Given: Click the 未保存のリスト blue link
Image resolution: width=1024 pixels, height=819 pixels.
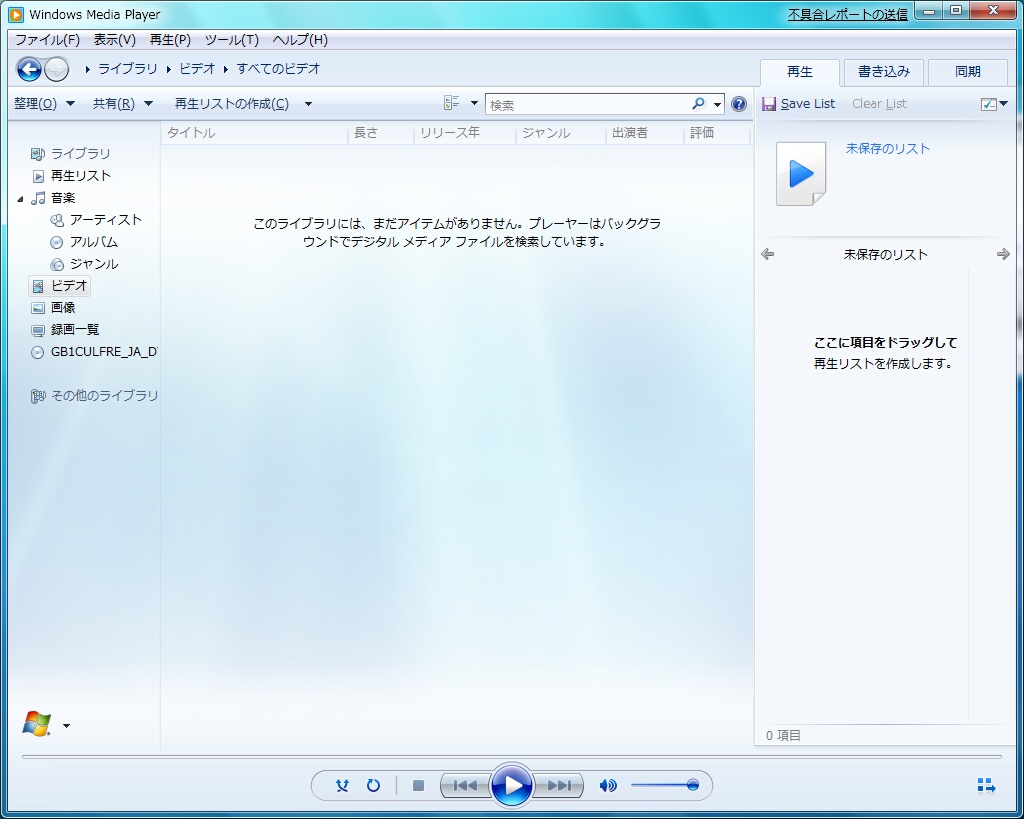Looking at the screenshot, I should [x=888, y=149].
